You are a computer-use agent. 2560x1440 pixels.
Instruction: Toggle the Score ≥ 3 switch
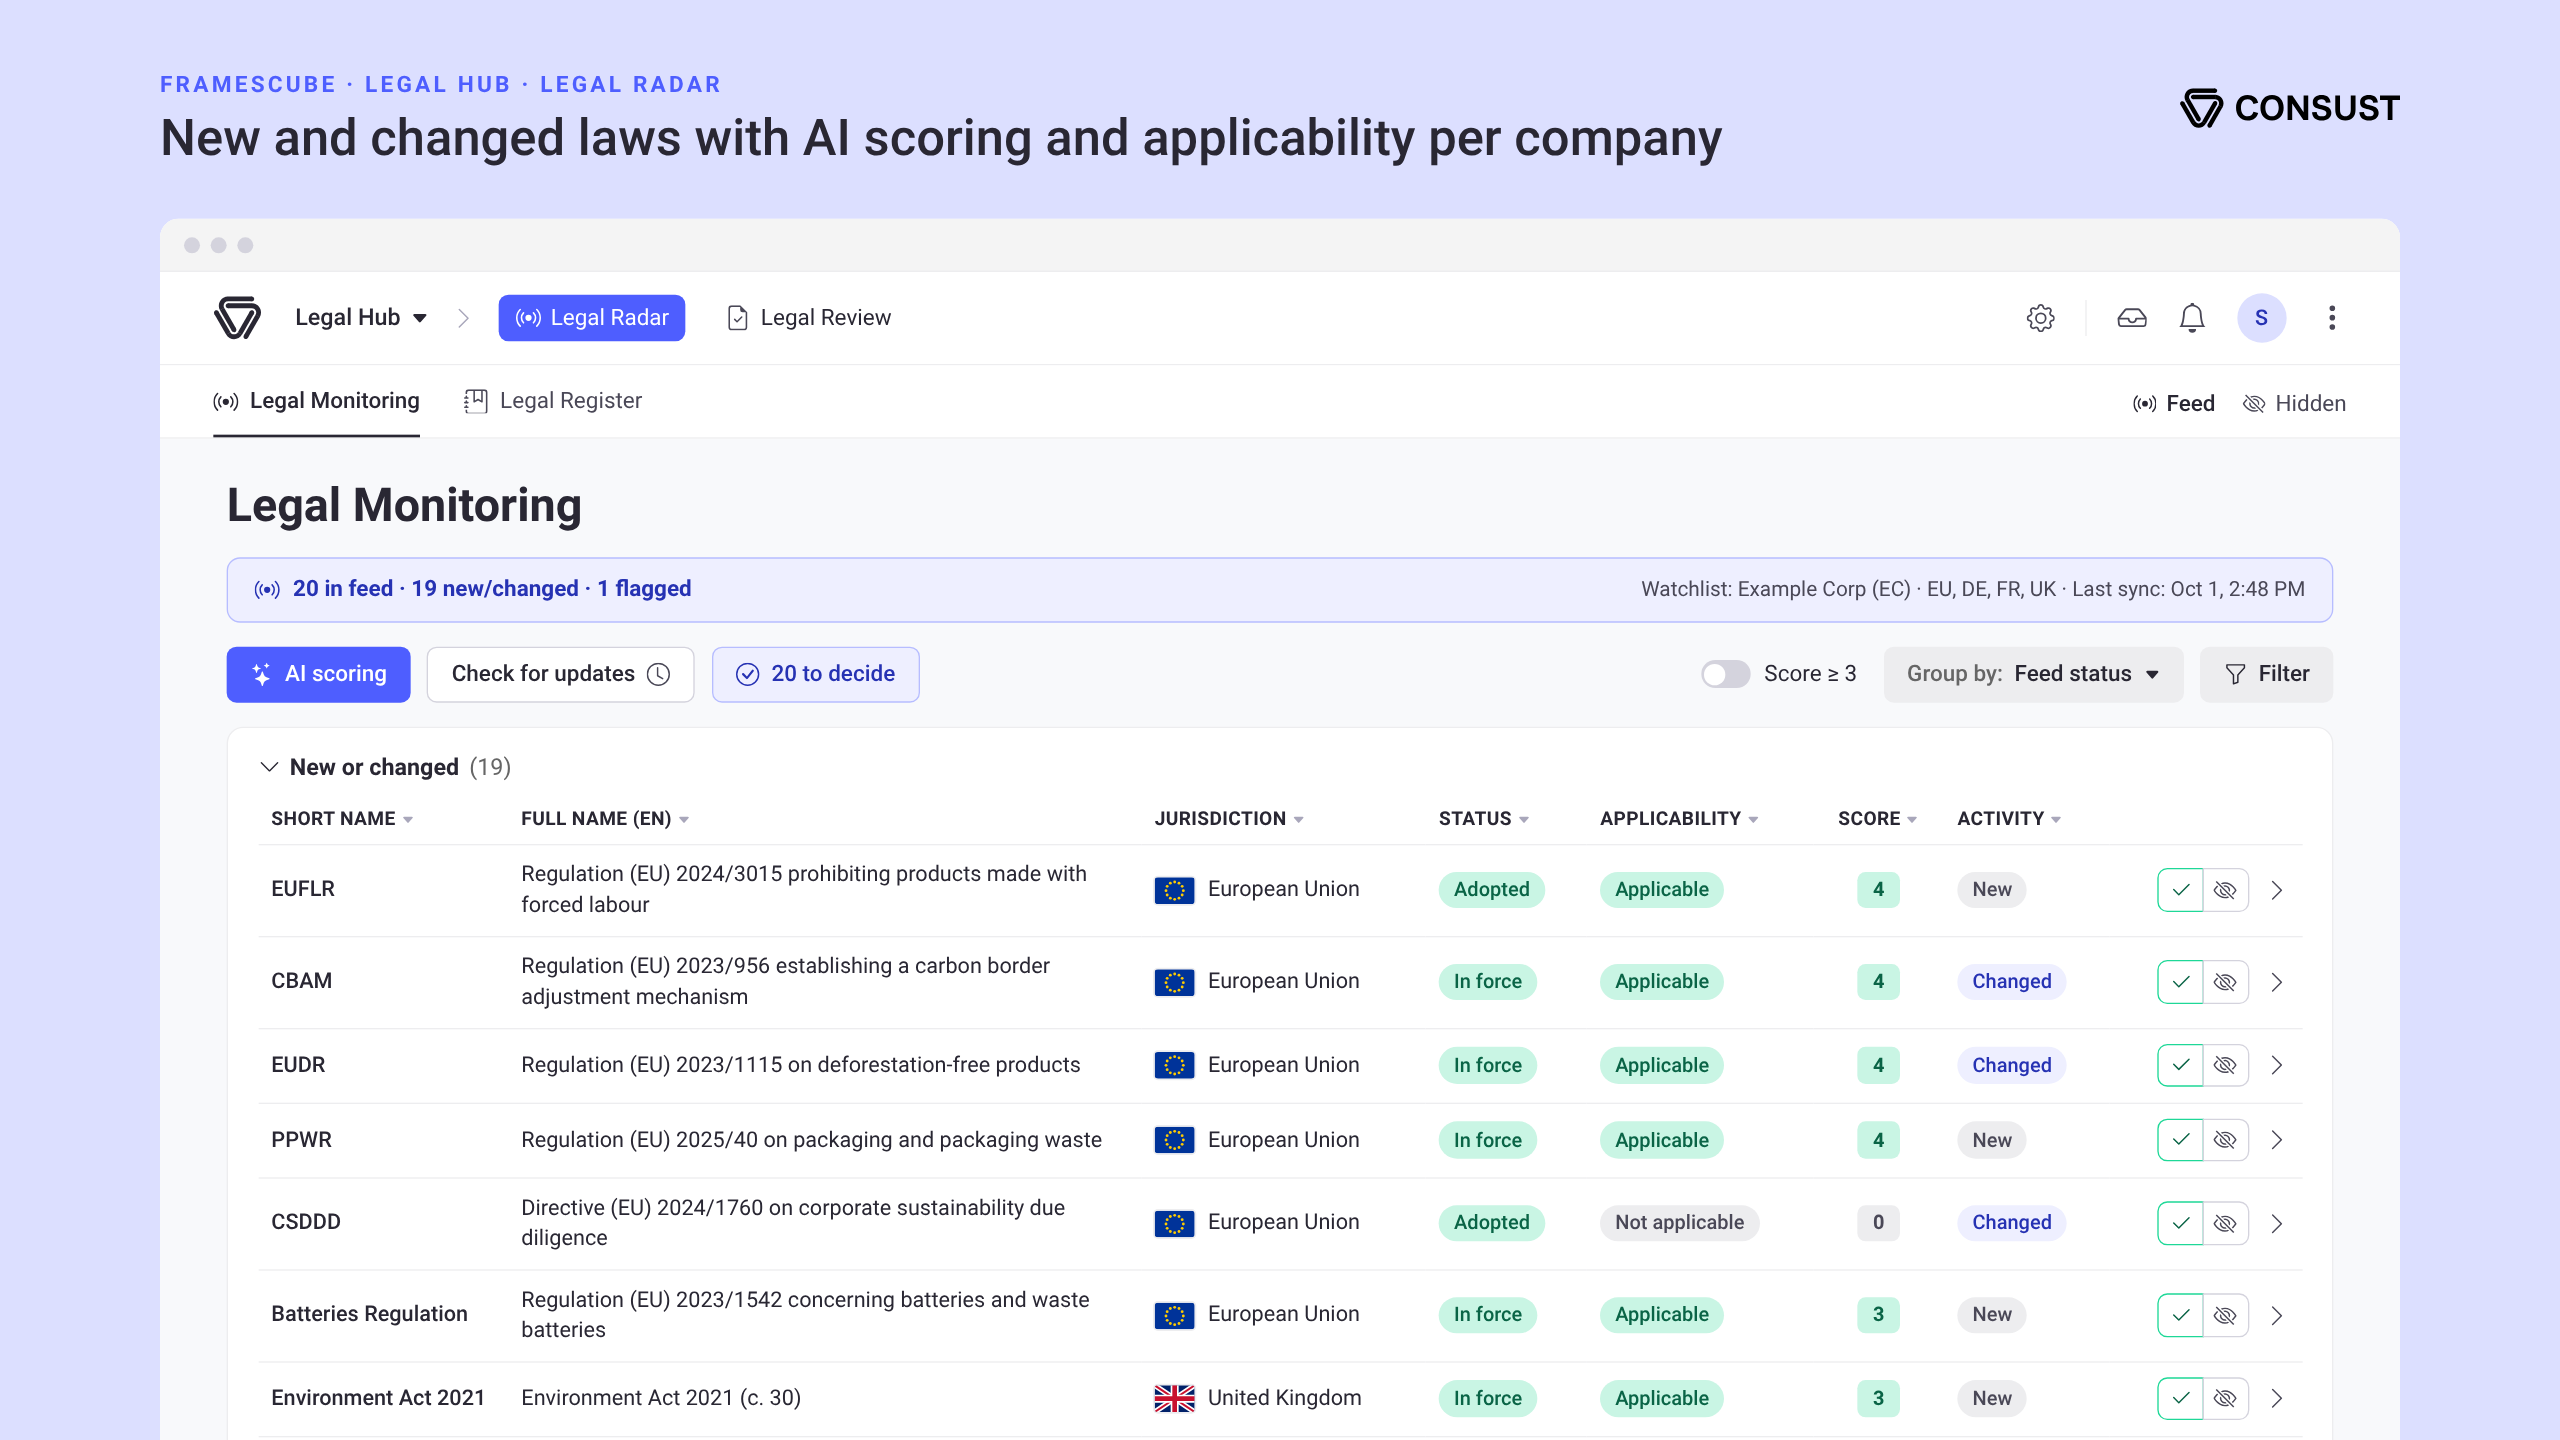1725,674
